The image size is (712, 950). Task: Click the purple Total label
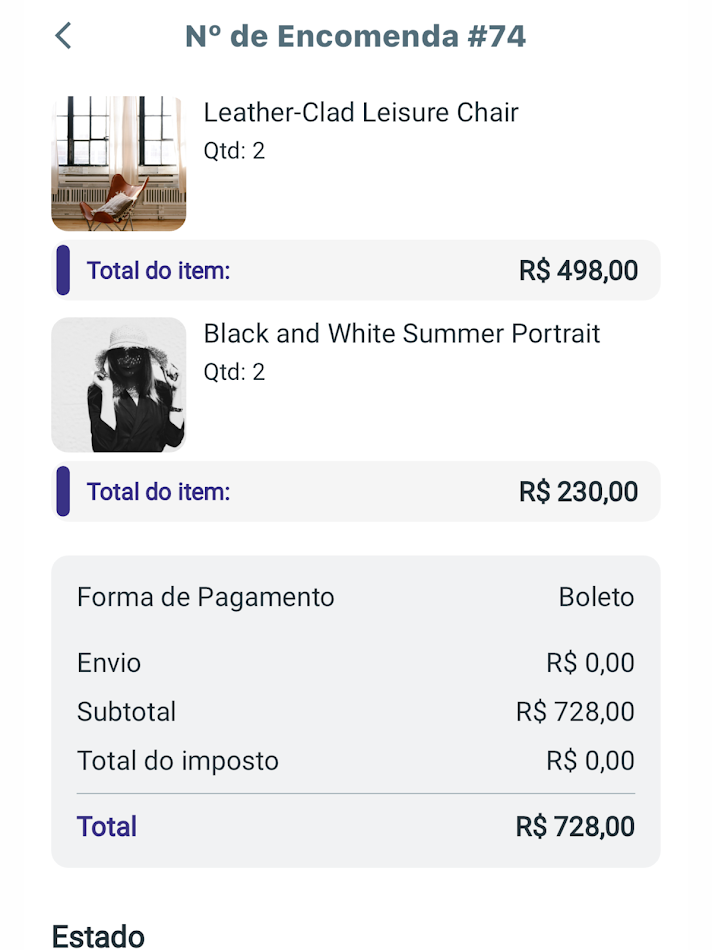pos(107,827)
